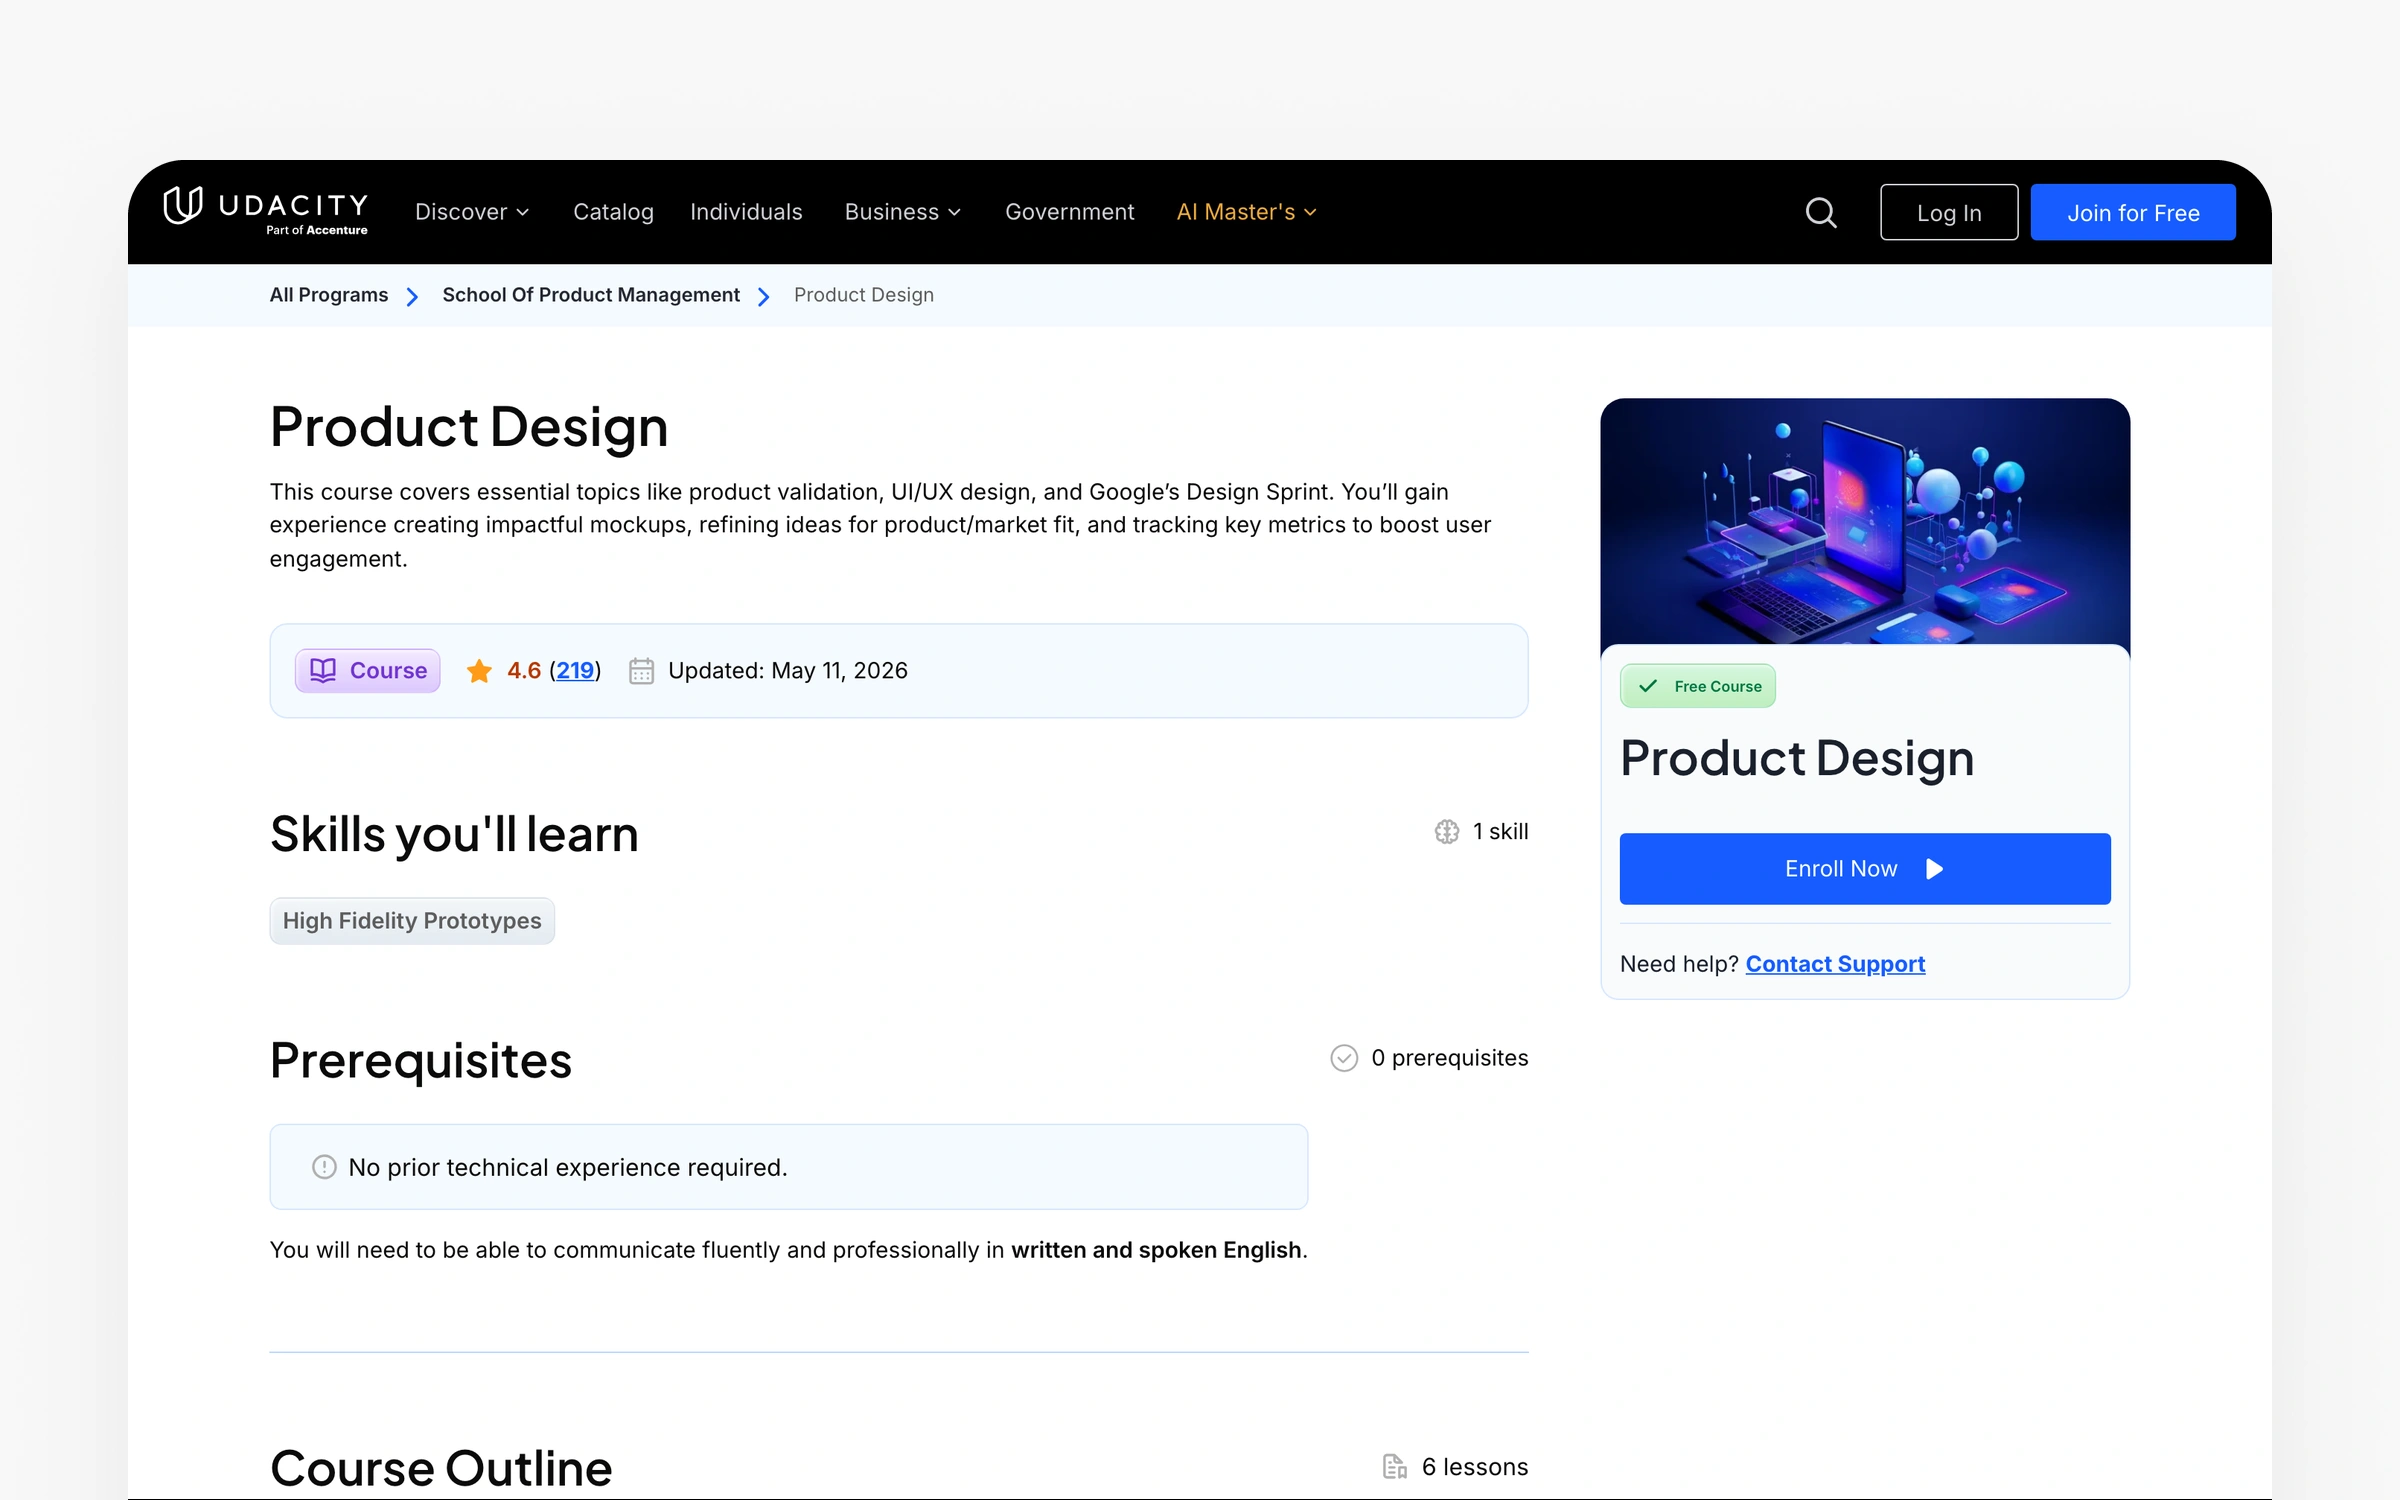2400x1500 pixels.
Task: Click the 4.6 rating value
Action: [x=524, y=670]
